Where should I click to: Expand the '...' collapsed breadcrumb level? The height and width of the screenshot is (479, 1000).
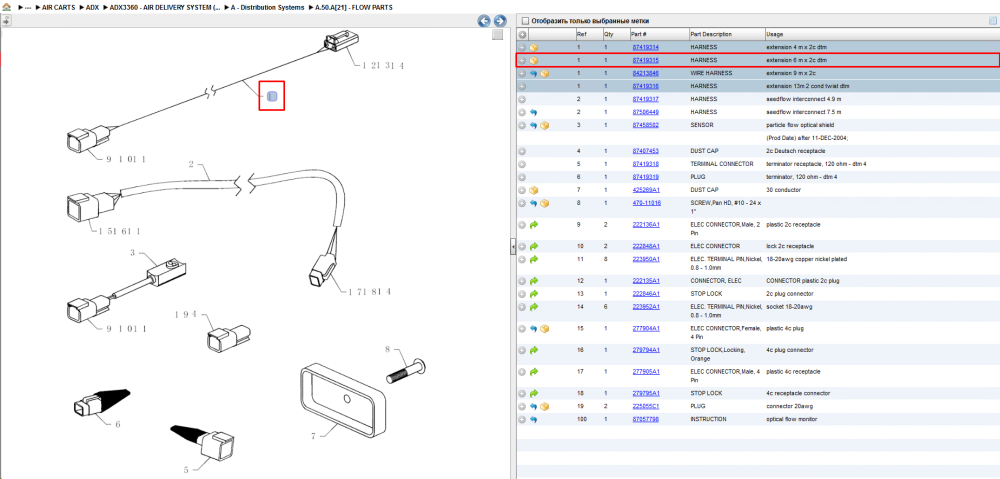[x=28, y=7]
